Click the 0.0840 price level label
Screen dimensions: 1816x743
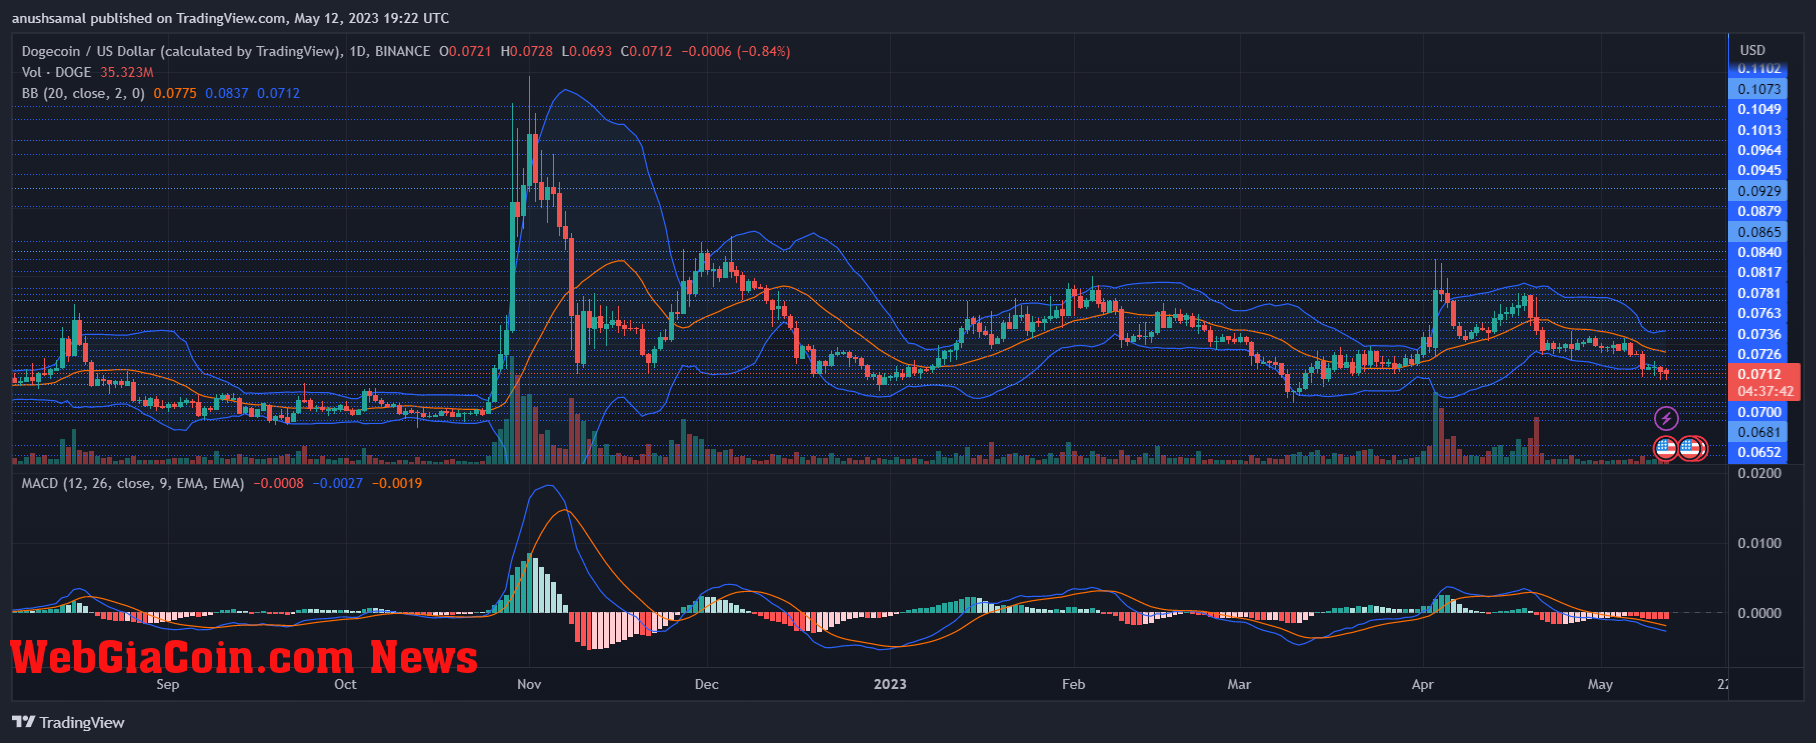pyautogui.click(x=1758, y=252)
